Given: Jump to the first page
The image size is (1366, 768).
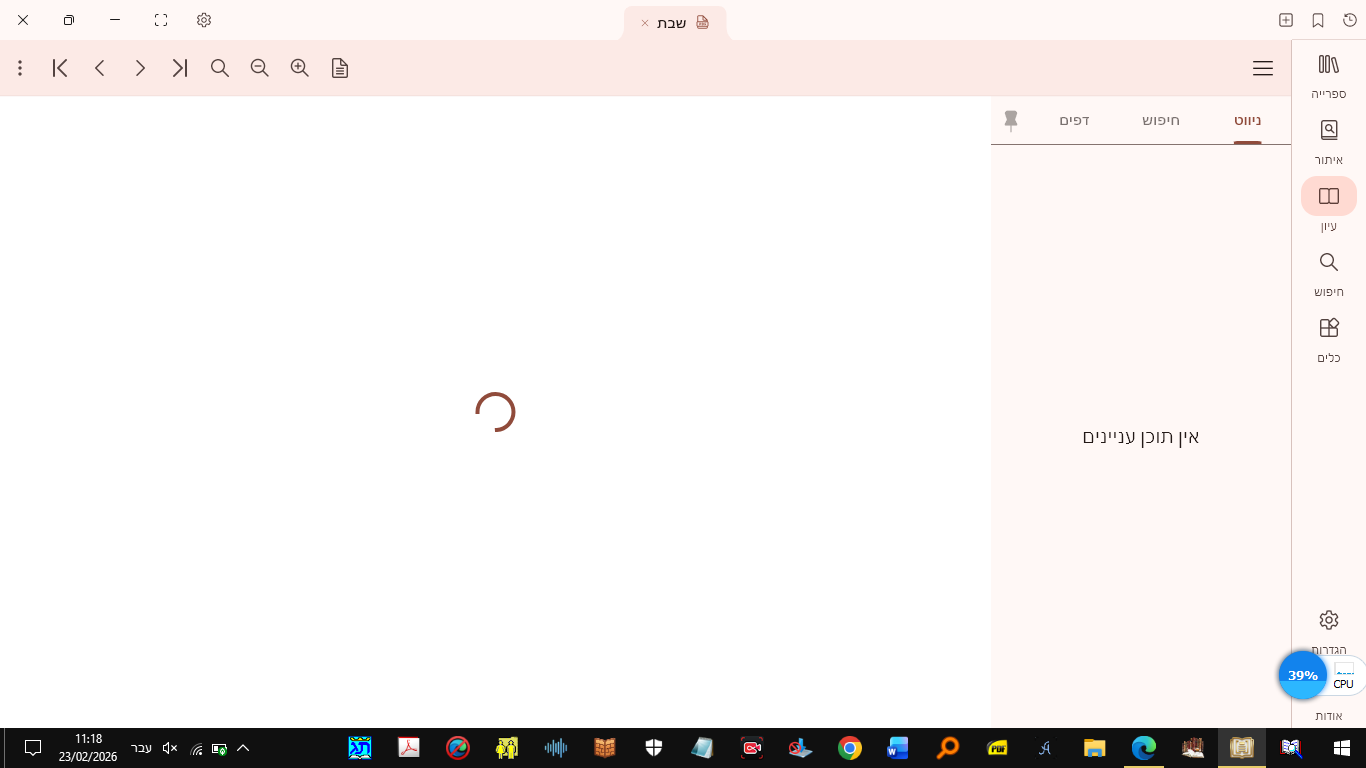Looking at the screenshot, I should pos(60,68).
